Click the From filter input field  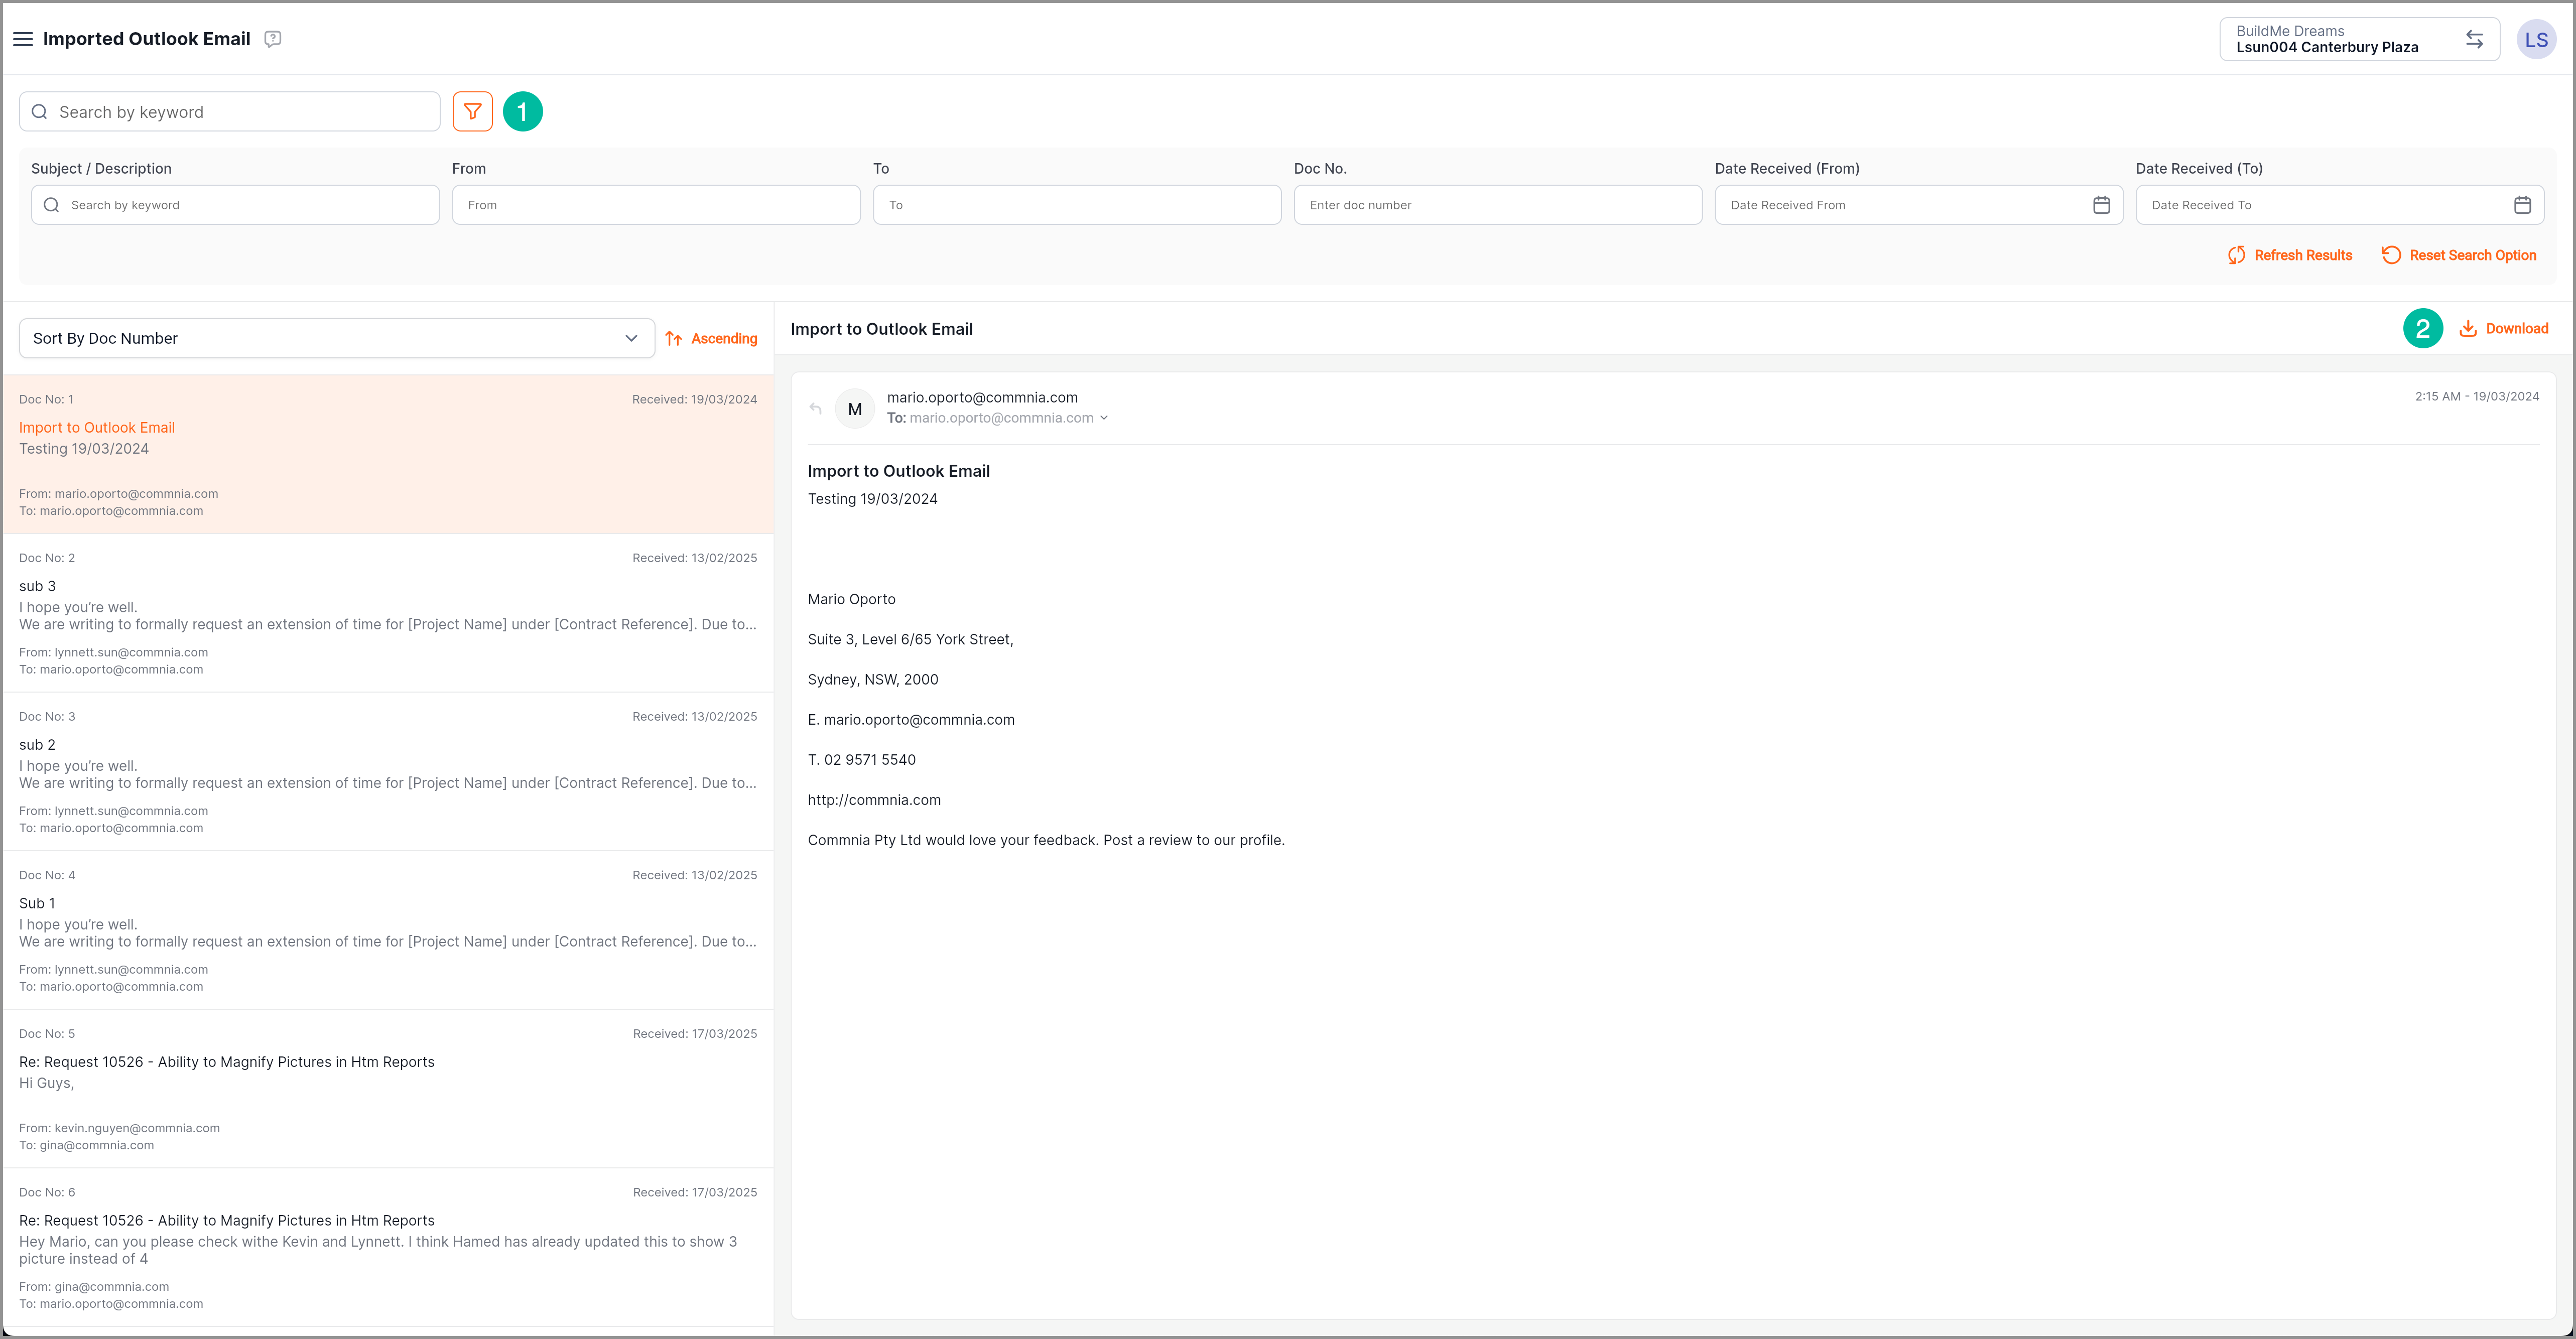[x=656, y=205]
